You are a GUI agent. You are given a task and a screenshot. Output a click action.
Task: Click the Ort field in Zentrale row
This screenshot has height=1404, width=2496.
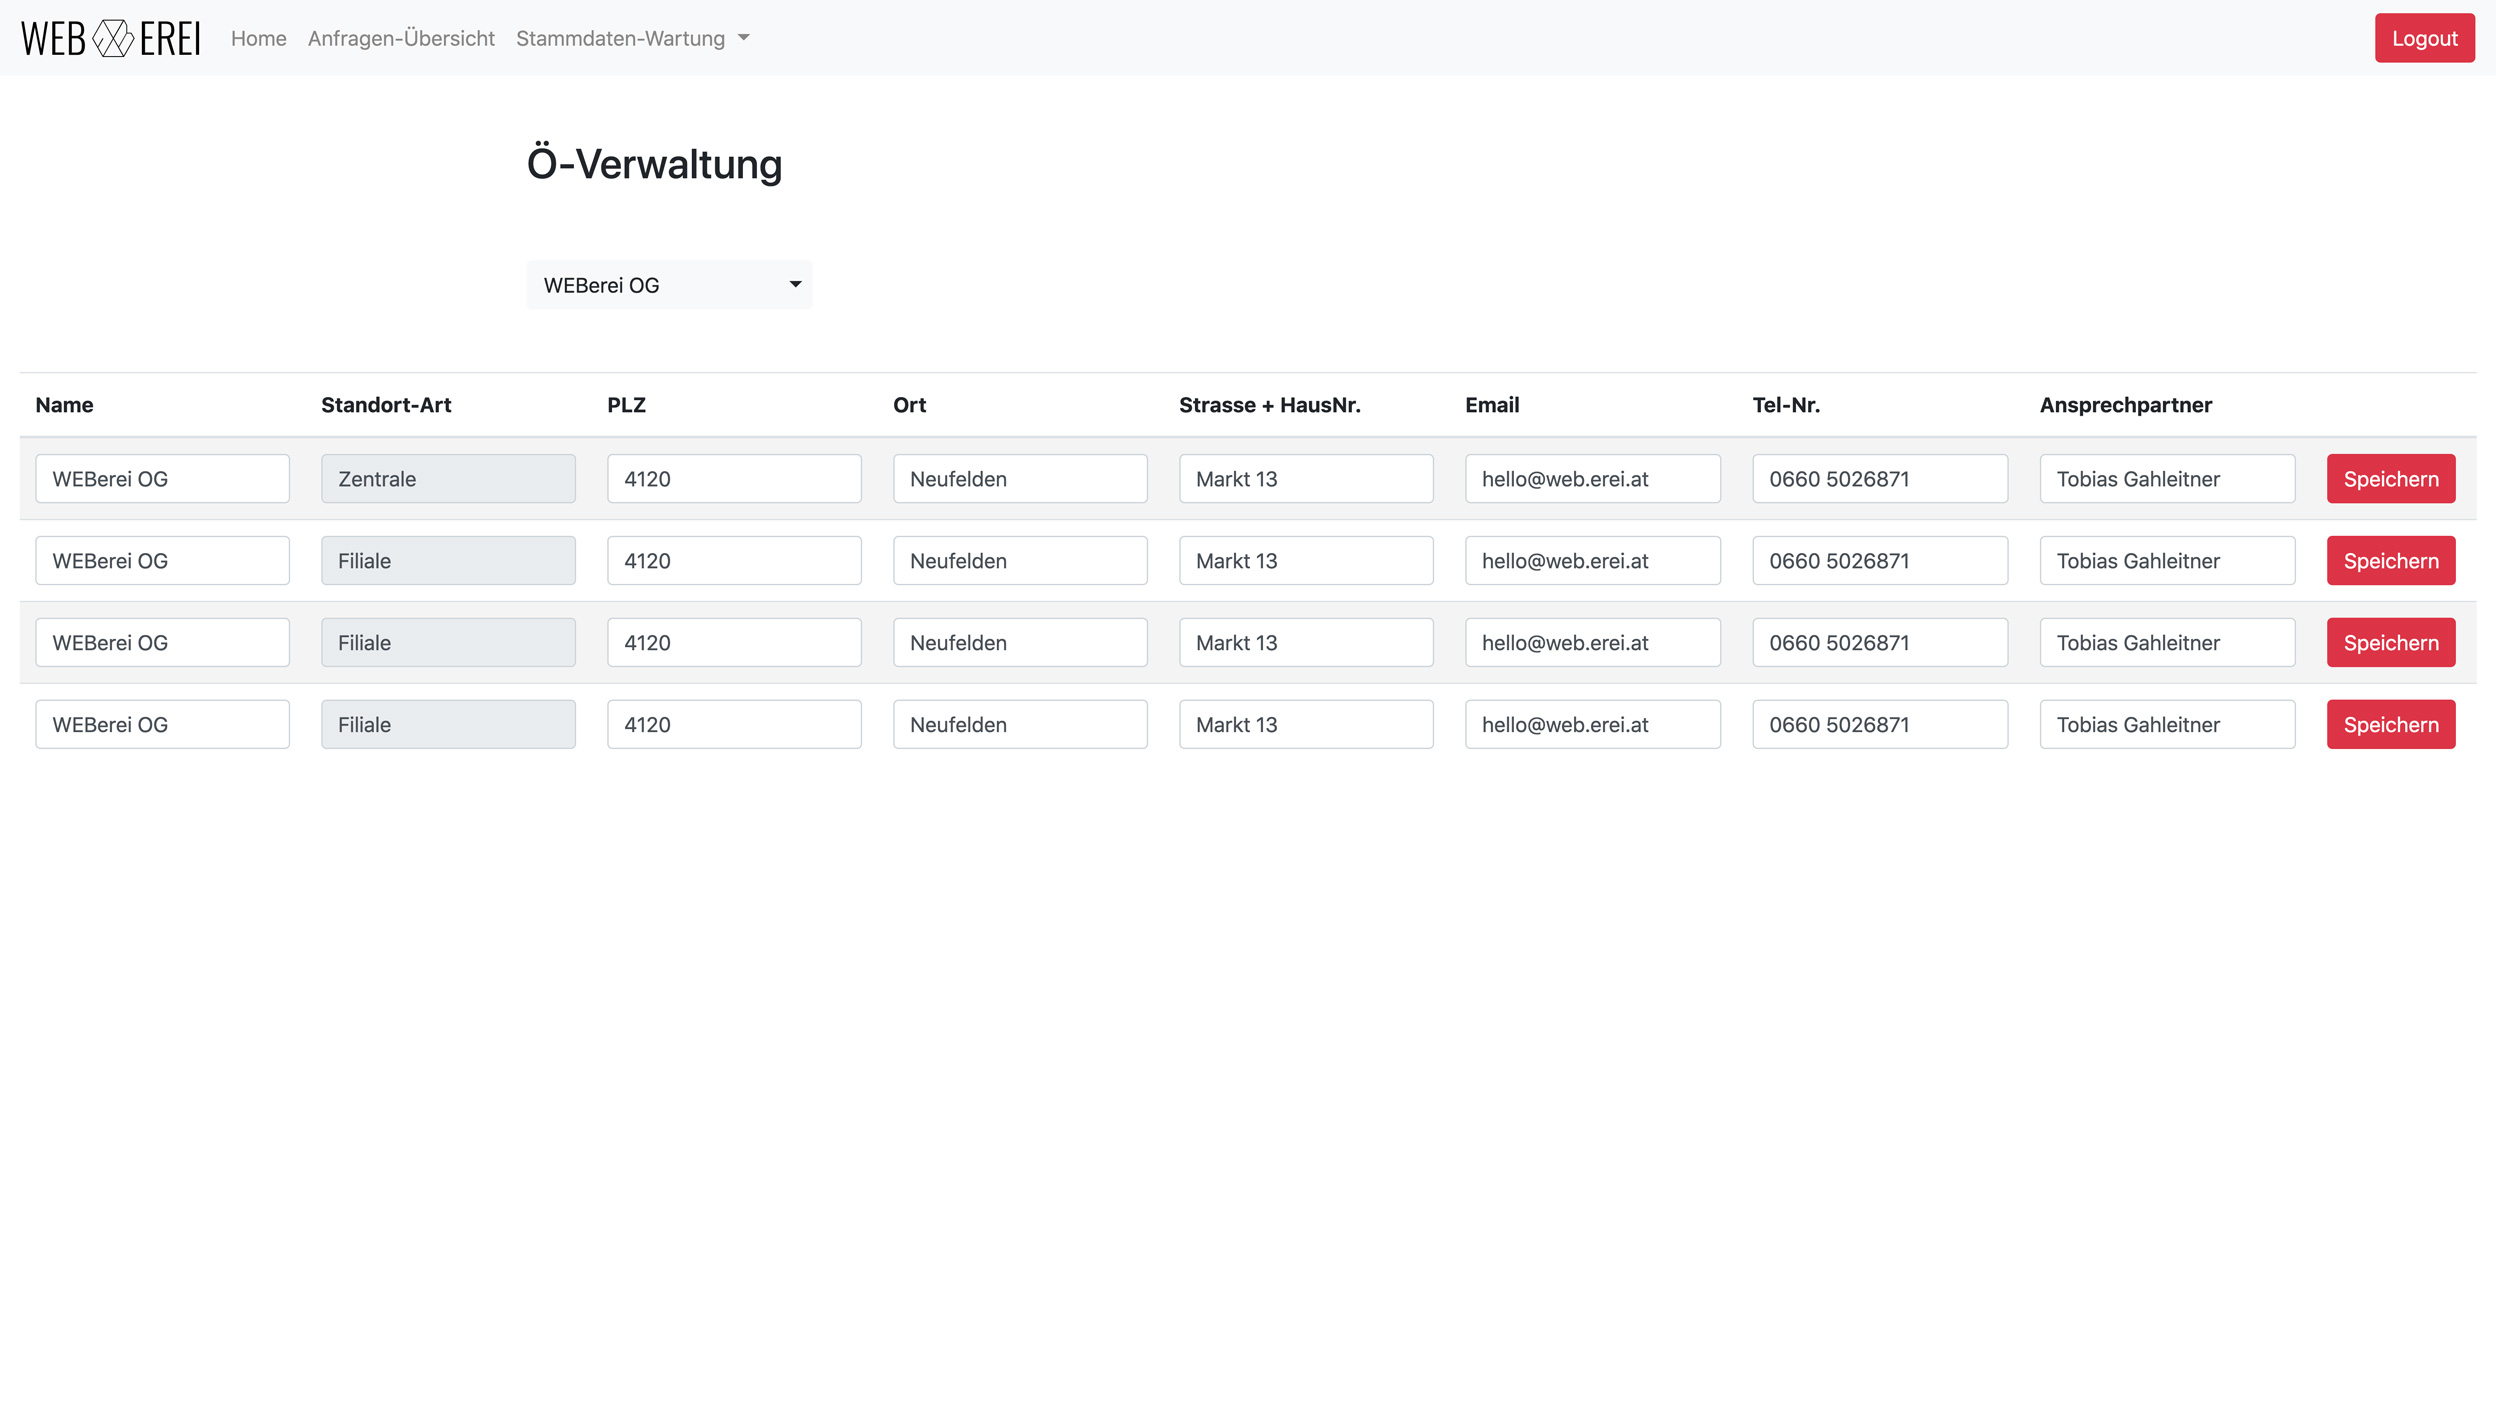1020,479
